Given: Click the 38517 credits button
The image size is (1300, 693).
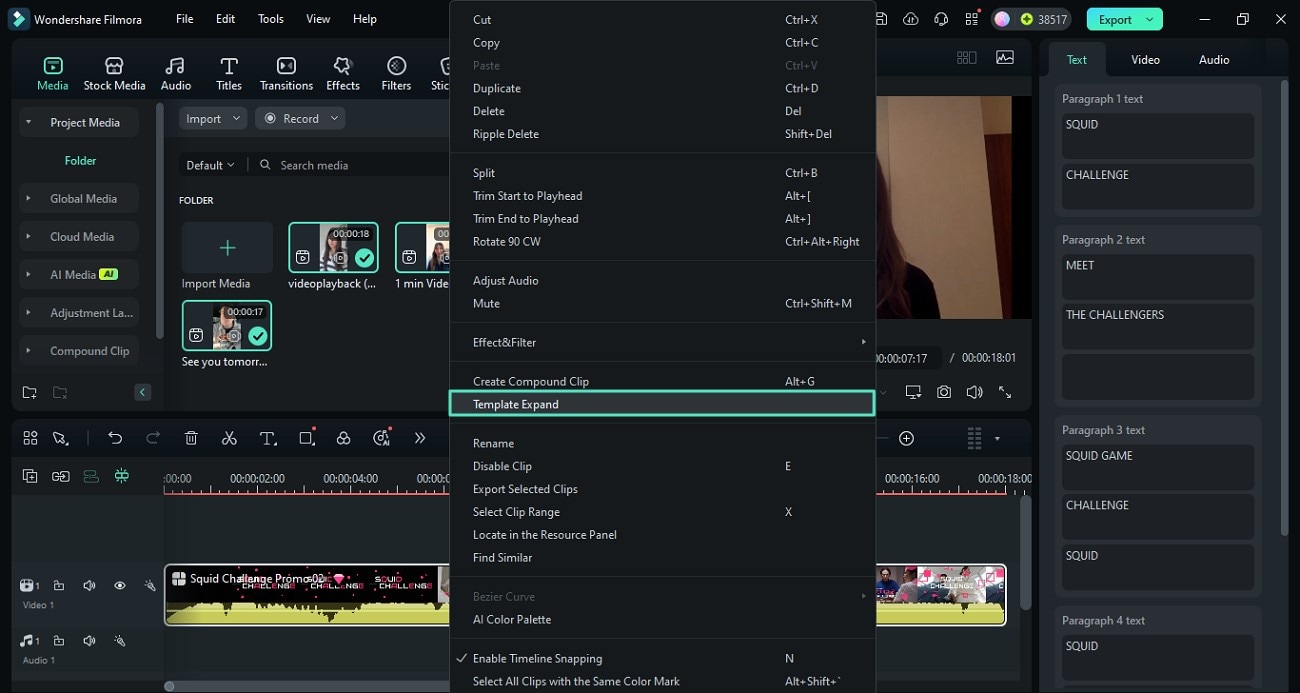Looking at the screenshot, I should [1031, 19].
